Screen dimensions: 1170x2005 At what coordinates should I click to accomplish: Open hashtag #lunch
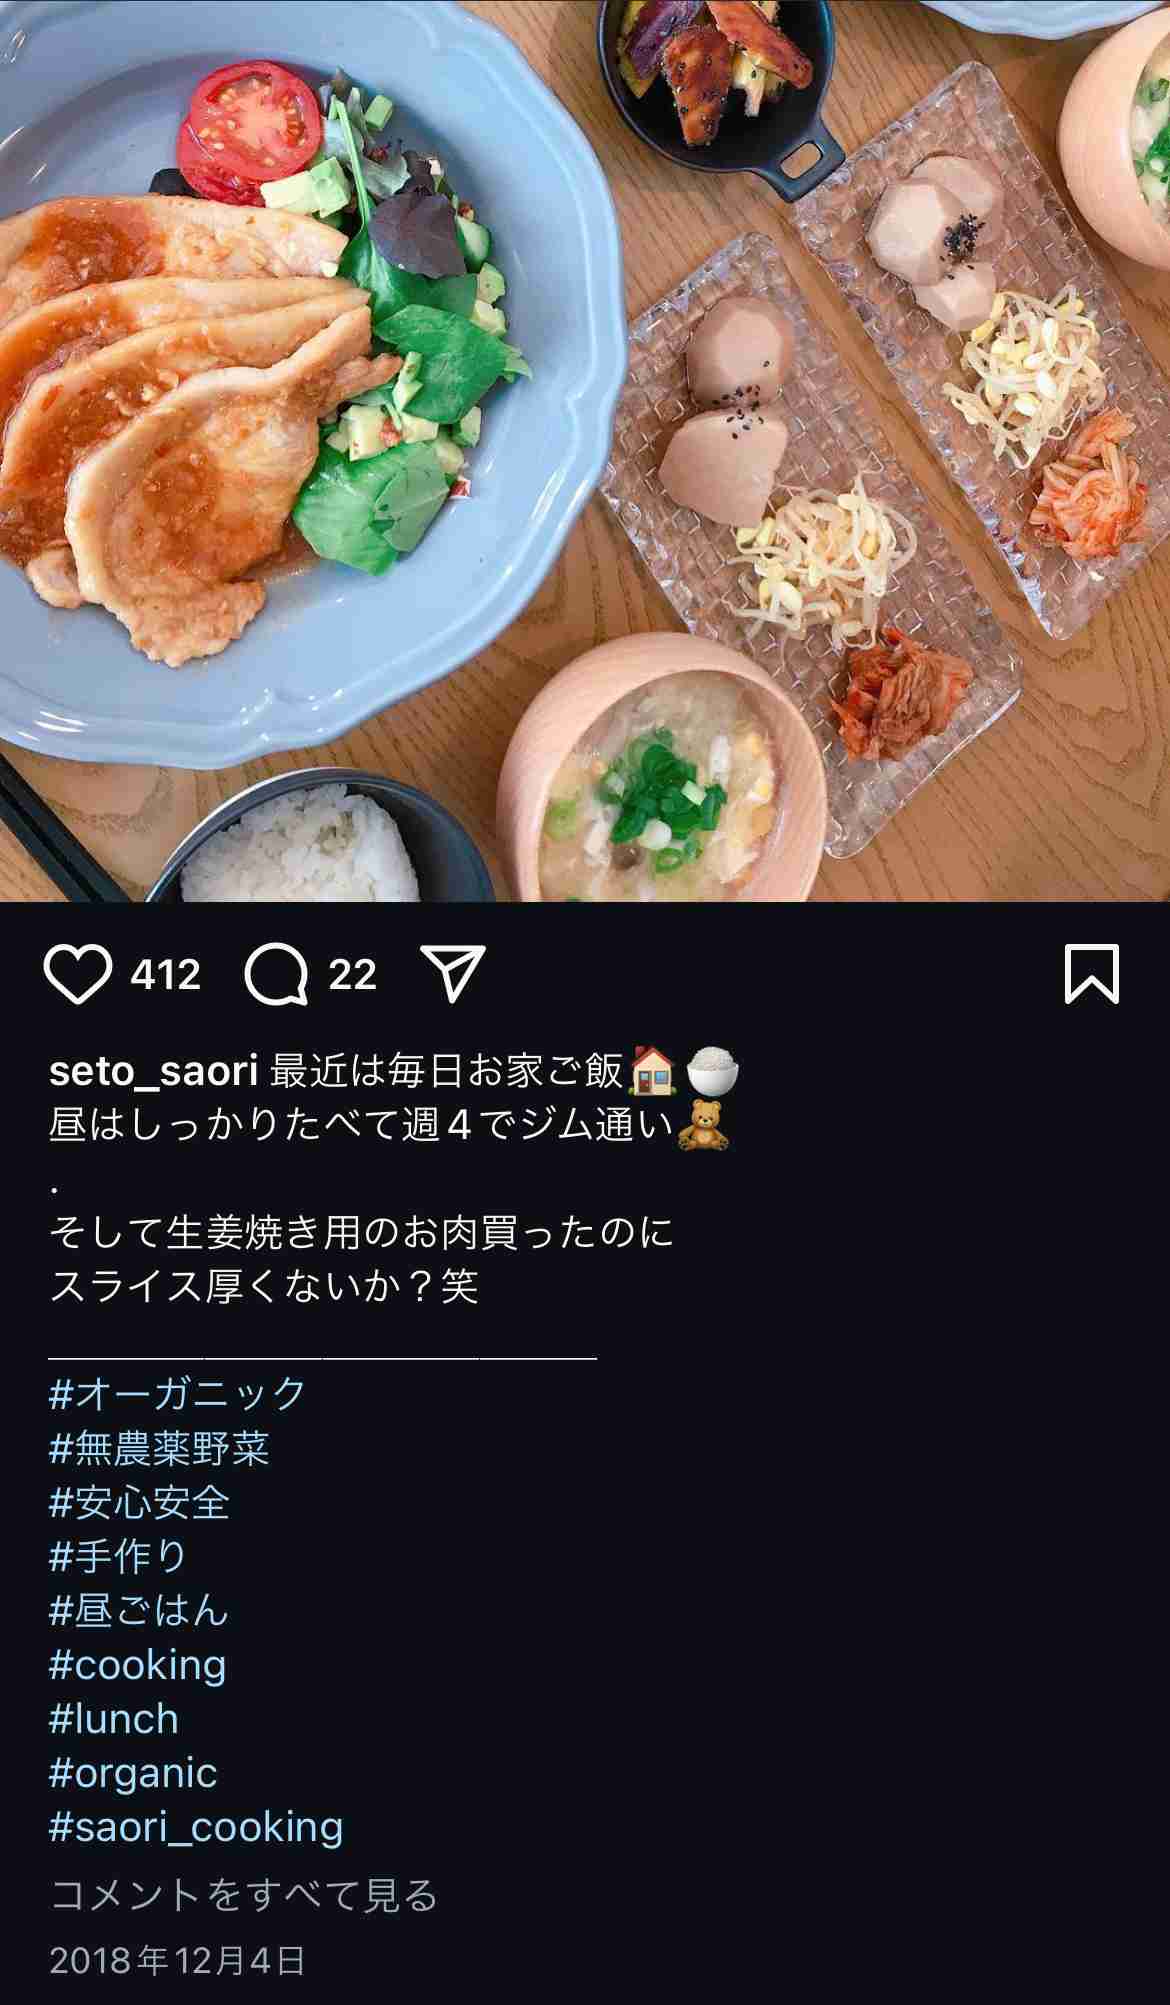pyautogui.click(x=114, y=1719)
